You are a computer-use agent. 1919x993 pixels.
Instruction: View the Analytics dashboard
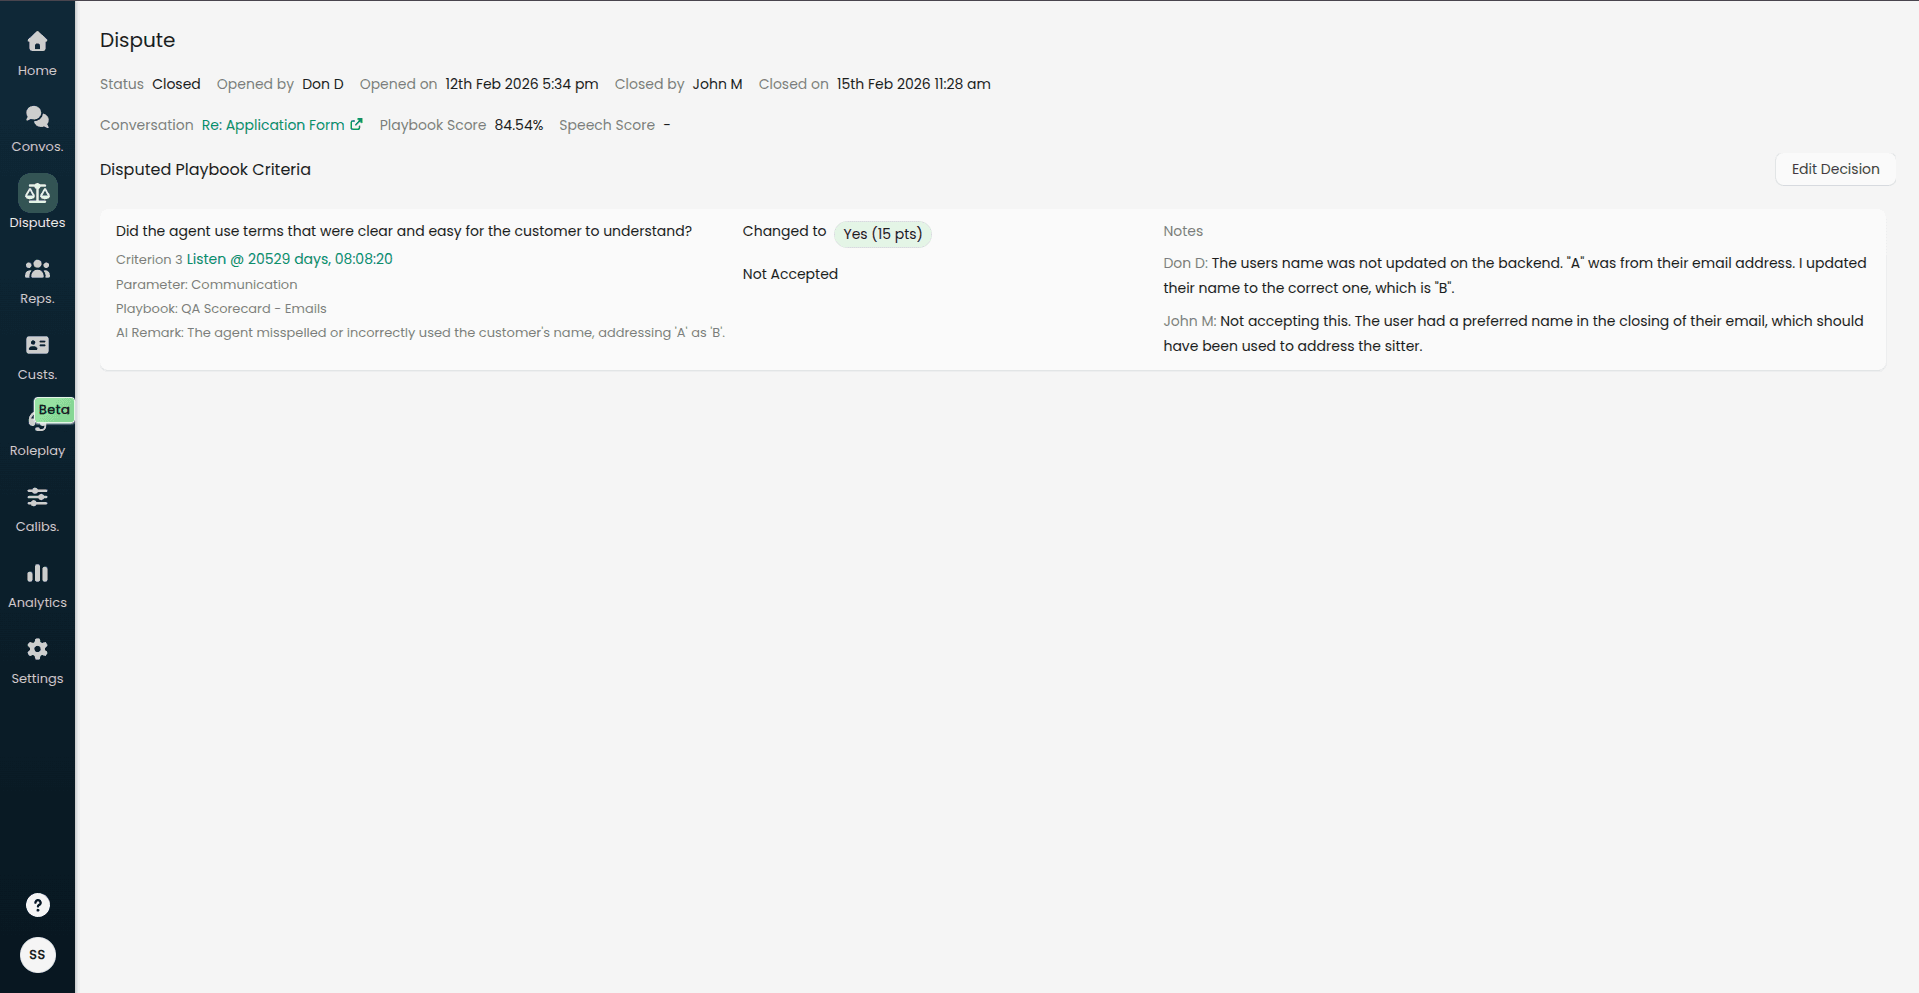tap(37, 584)
